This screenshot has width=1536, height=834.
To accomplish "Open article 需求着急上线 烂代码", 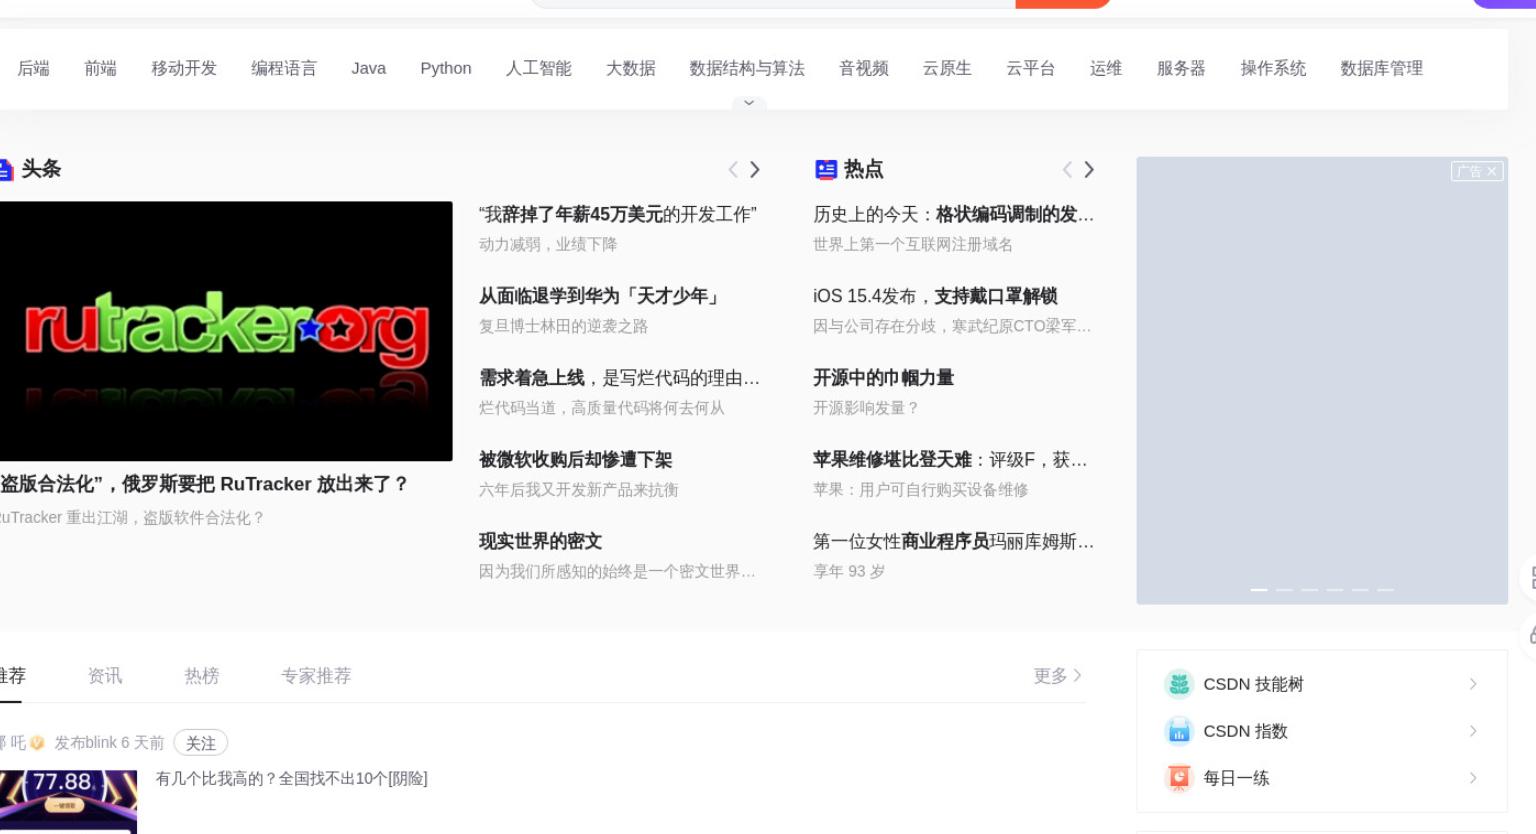I will tap(619, 378).
